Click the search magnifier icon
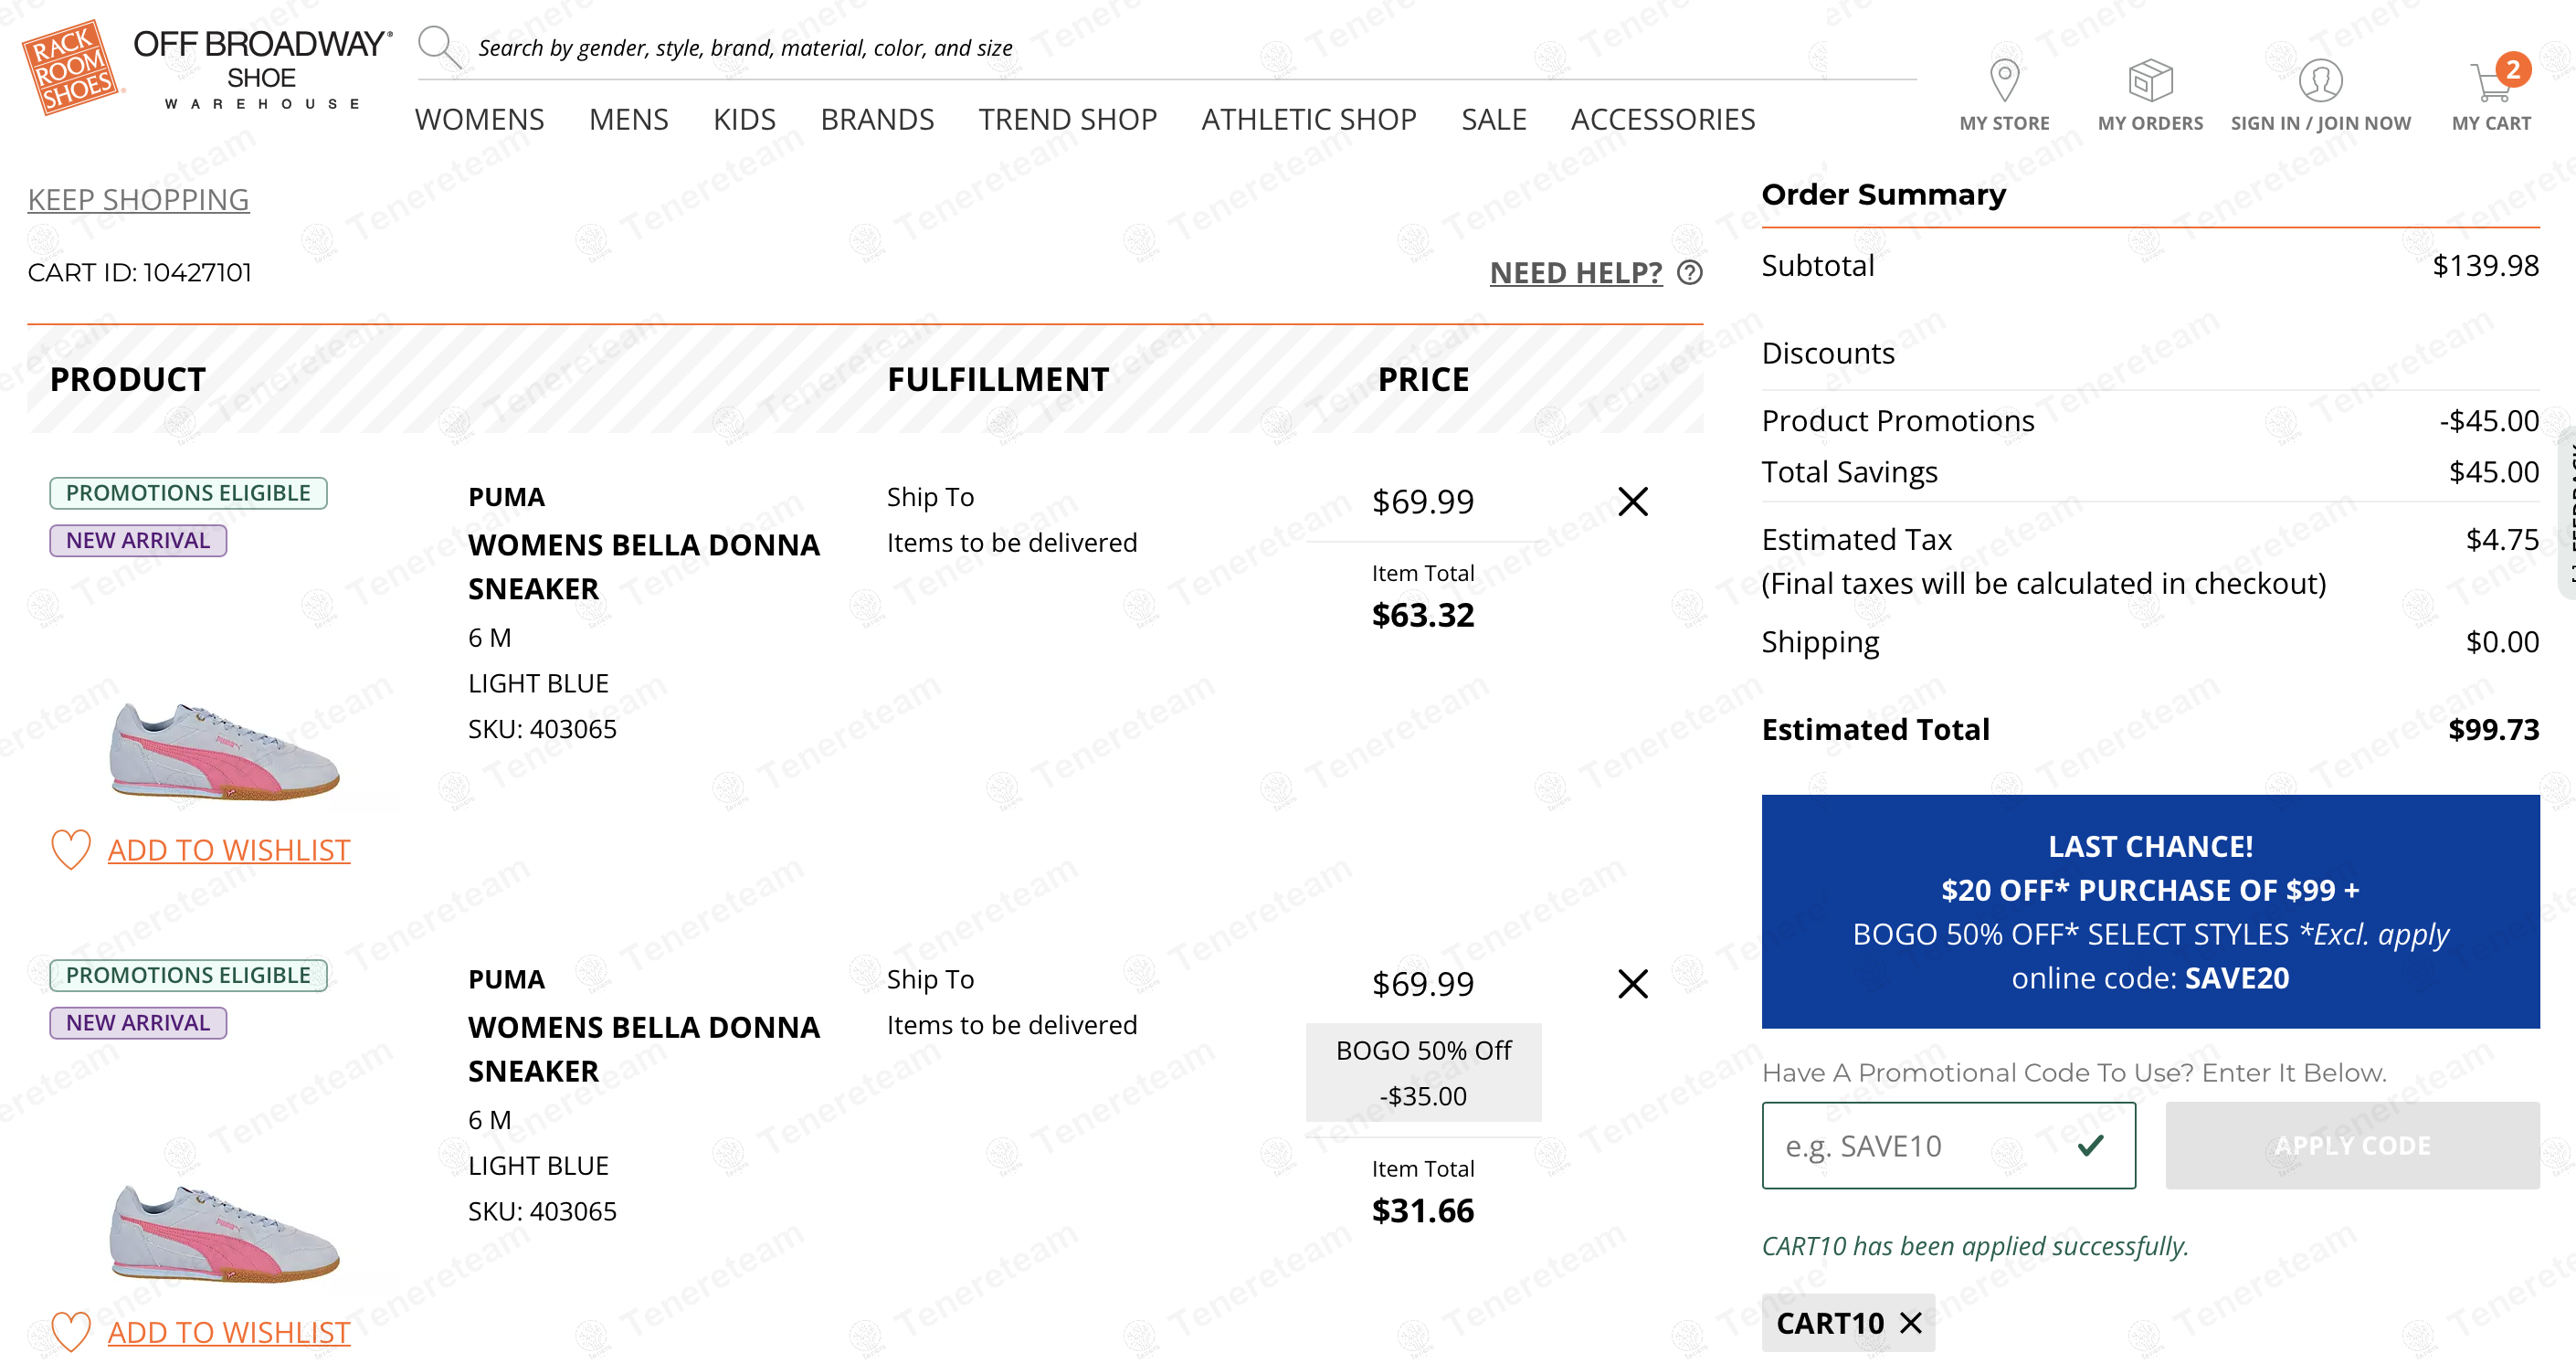This screenshot has height=1363, width=2576. pos(438,46)
